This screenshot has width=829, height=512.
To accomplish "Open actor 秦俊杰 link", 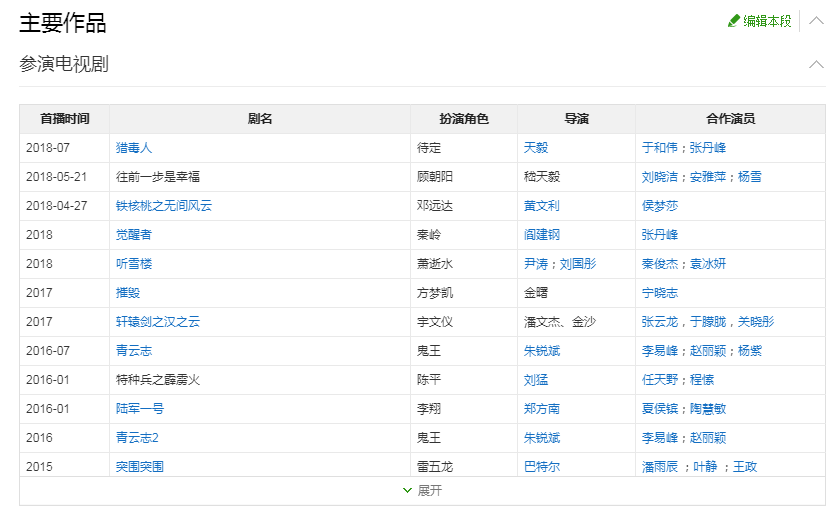I will point(659,264).
